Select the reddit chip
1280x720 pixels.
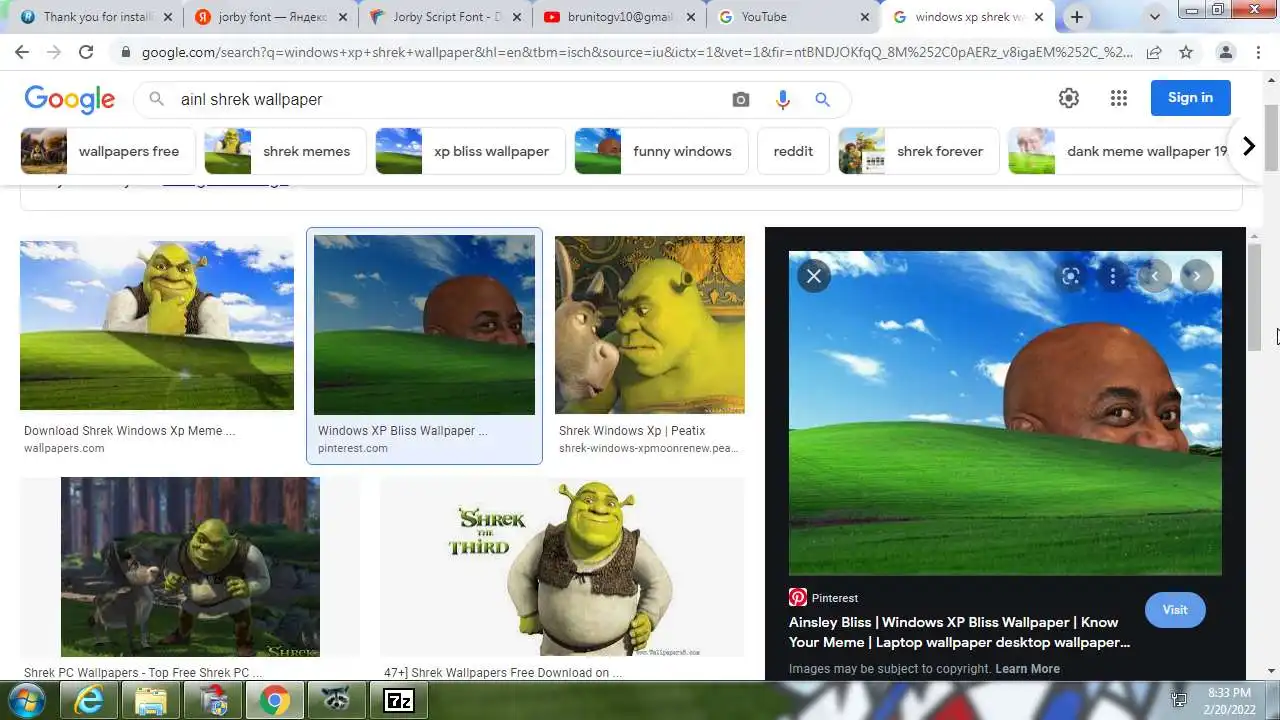793,151
